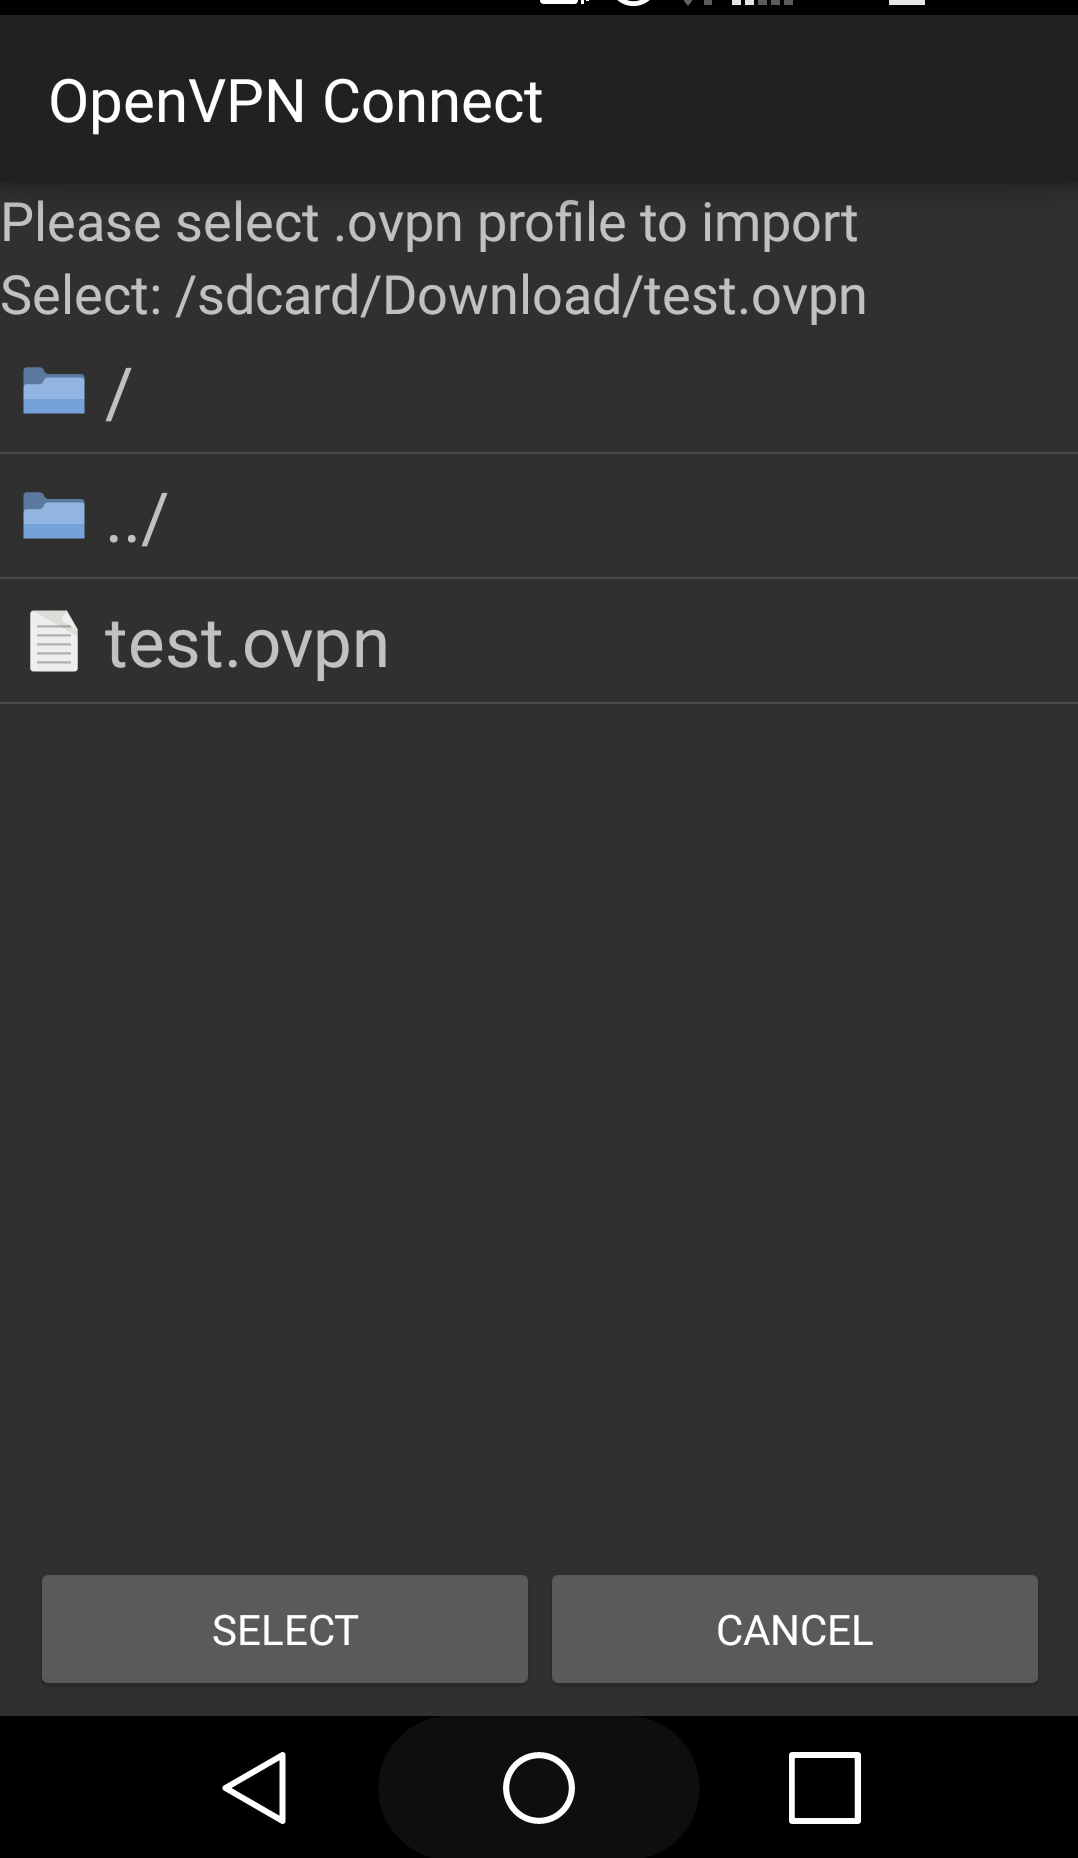
Task: Click the parent directory folder icon
Action: (54, 516)
